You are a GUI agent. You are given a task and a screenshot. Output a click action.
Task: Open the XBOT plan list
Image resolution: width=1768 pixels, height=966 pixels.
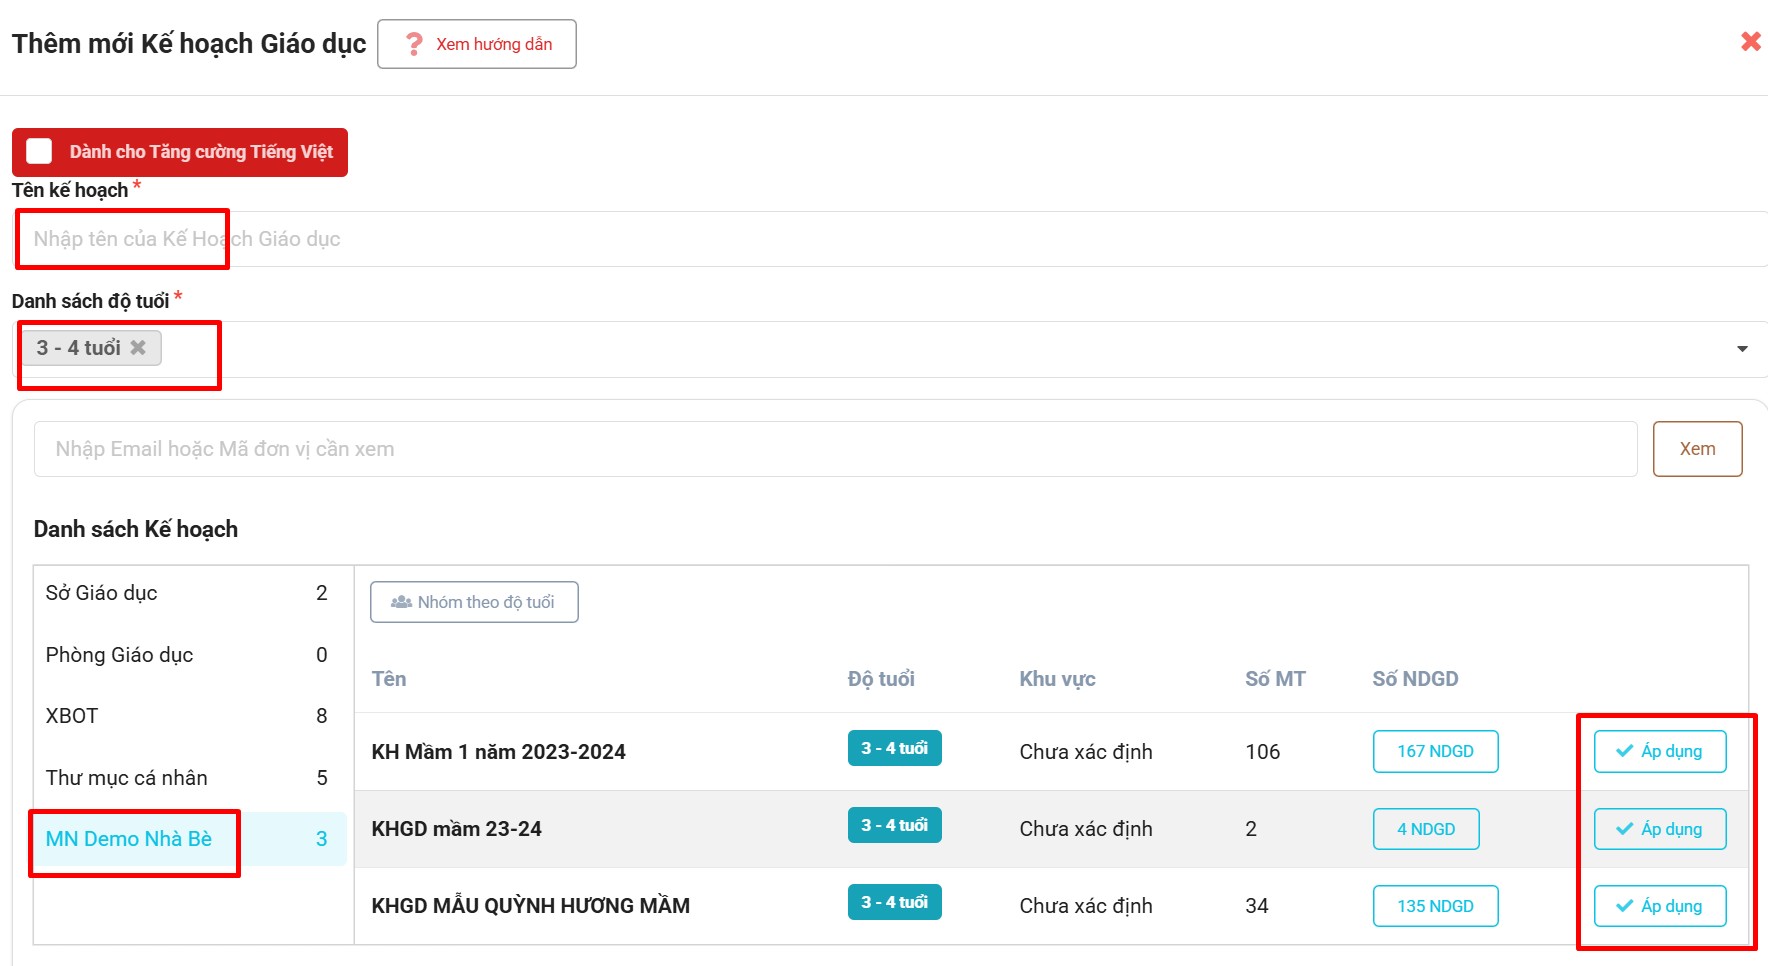click(72, 716)
